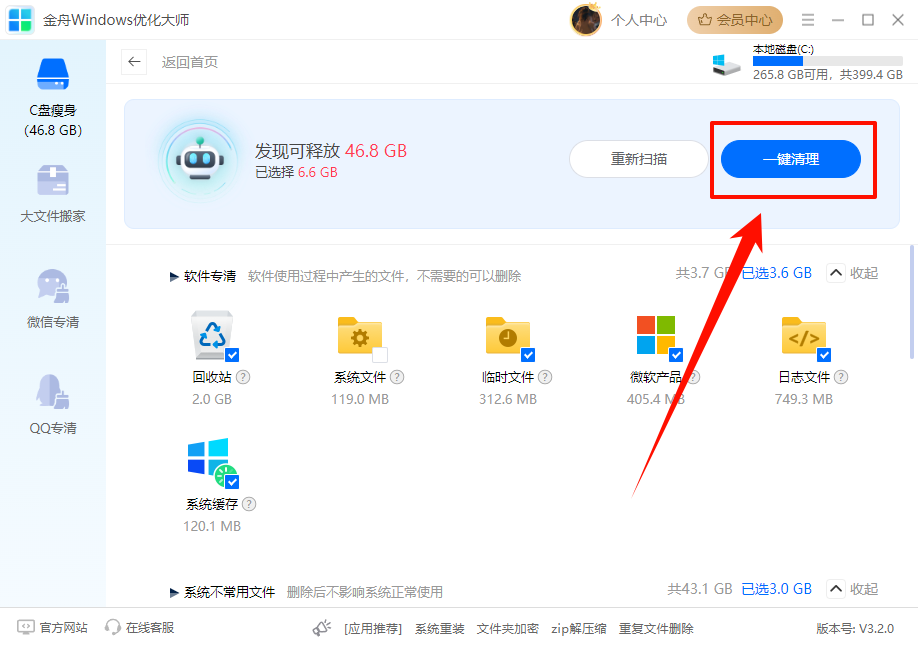Collapse the 软件专清 section with 收起

click(x=852, y=273)
